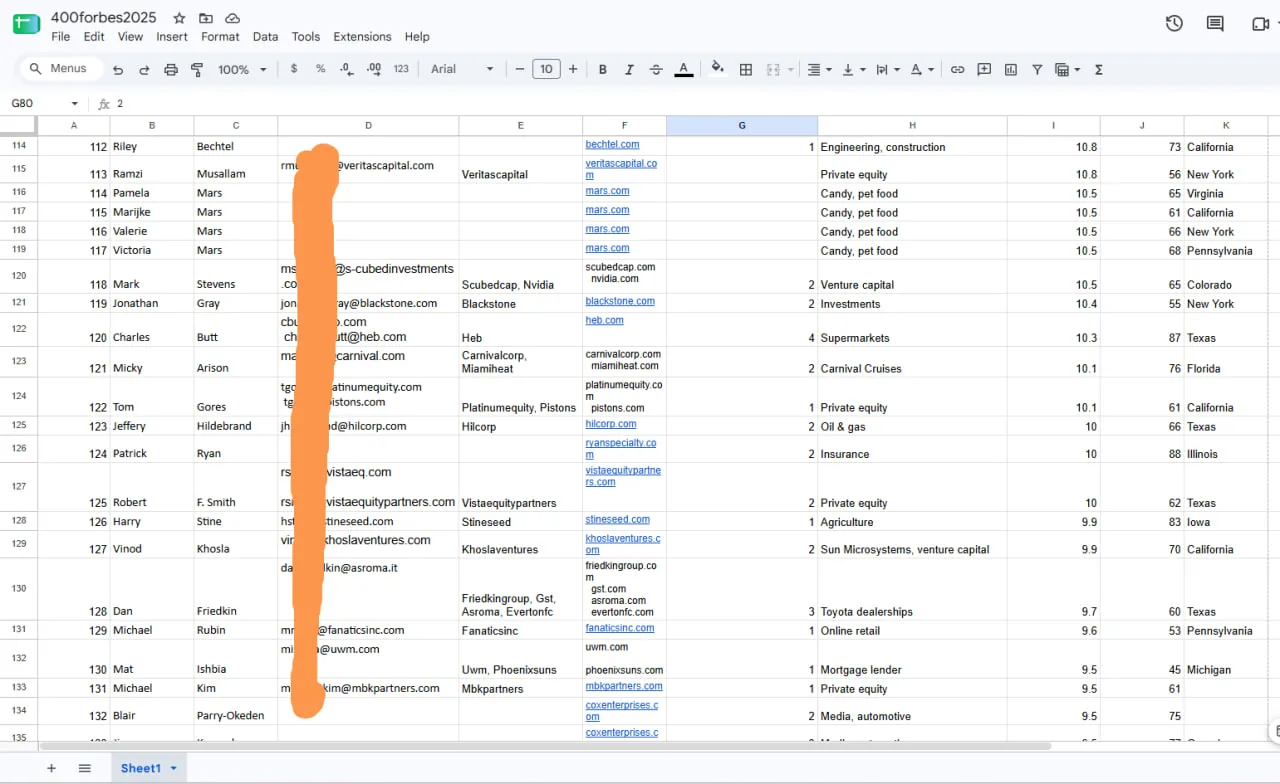Screen dimensions: 1280x784
Task: Open more number formats (123)
Action: point(402,69)
